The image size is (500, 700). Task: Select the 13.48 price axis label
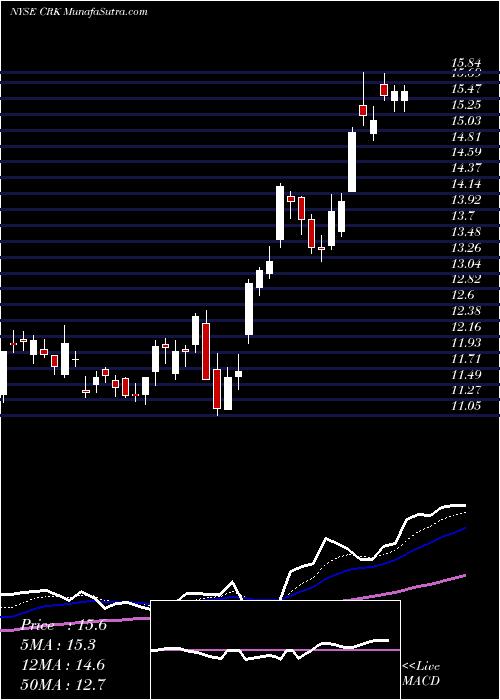(x=465, y=232)
